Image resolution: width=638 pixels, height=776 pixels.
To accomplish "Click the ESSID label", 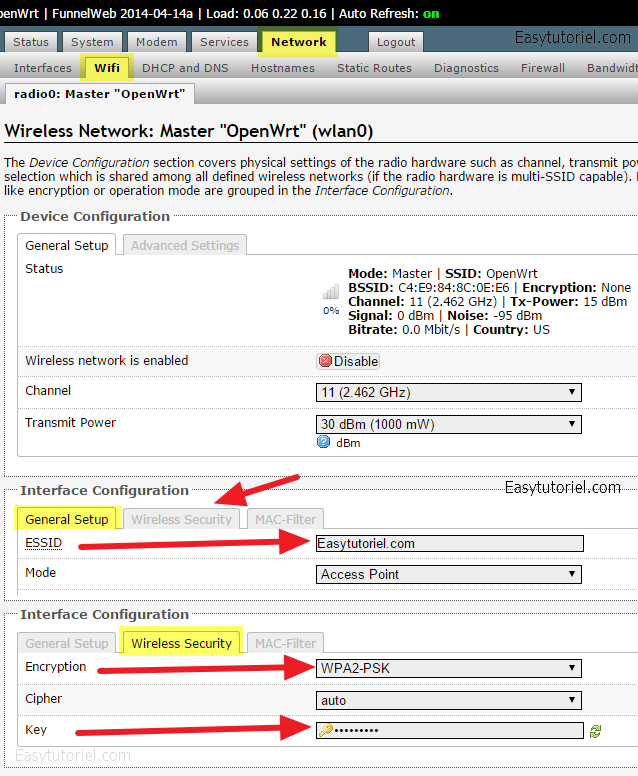I will 44,543.
